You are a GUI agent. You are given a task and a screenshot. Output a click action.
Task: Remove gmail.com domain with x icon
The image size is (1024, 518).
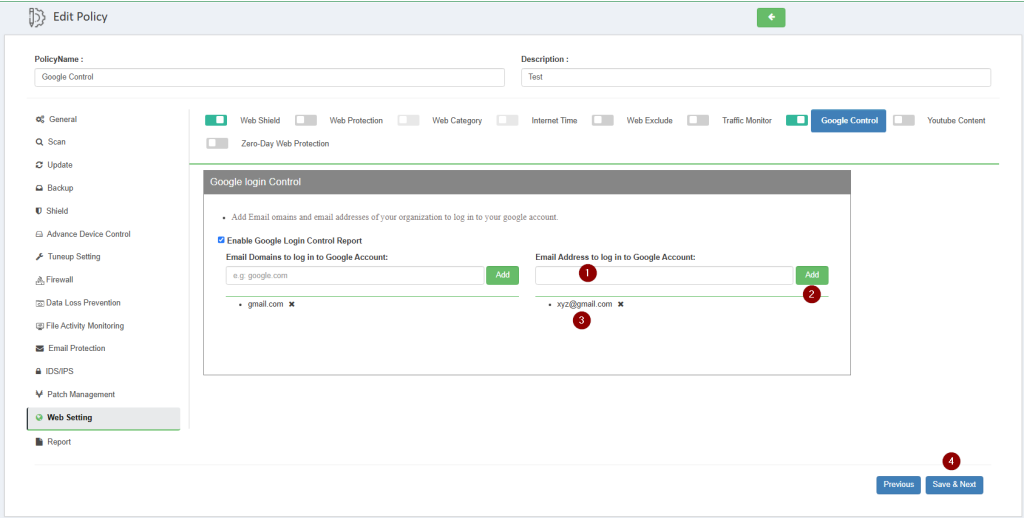click(x=292, y=304)
